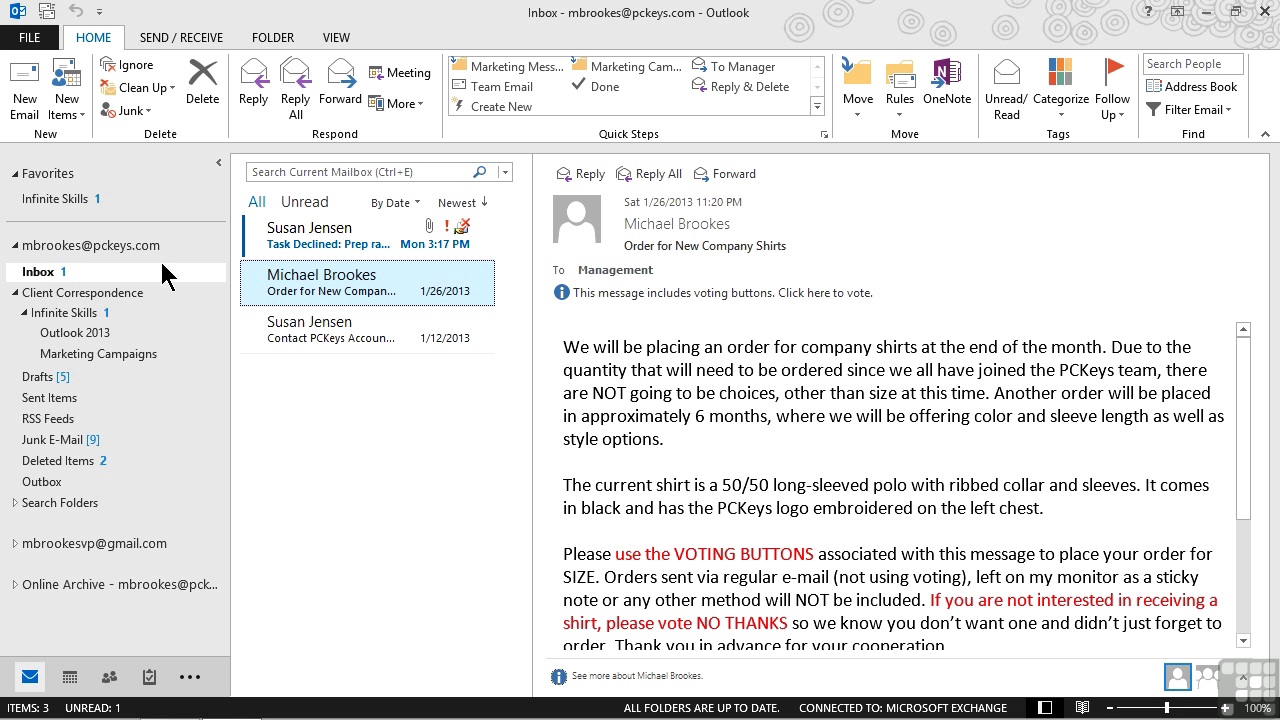Switch to the FOLDER tab
The width and height of the screenshot is (1280, 720).
273,38
